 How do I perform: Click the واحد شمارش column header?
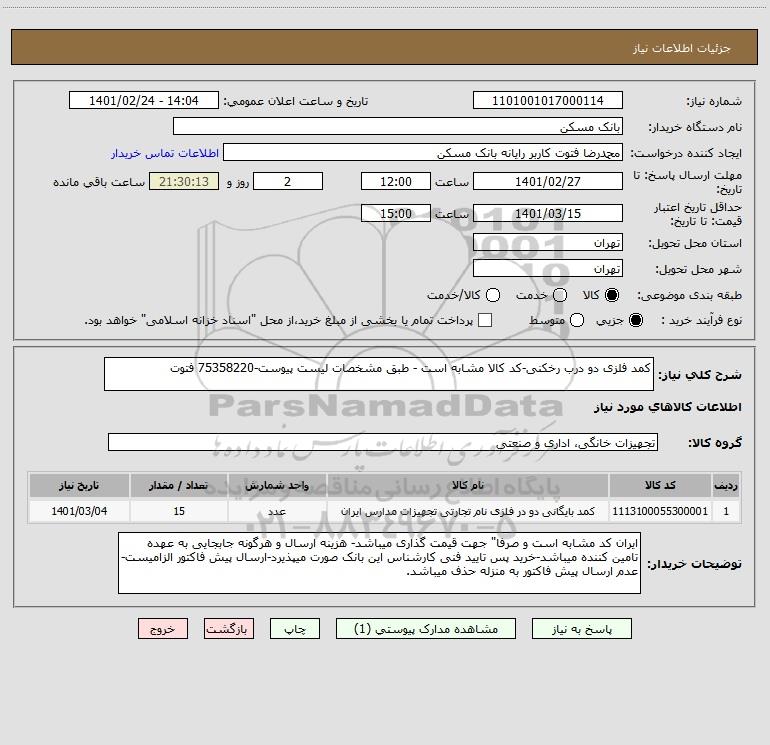pyautogui.click(x=277, y=485)
